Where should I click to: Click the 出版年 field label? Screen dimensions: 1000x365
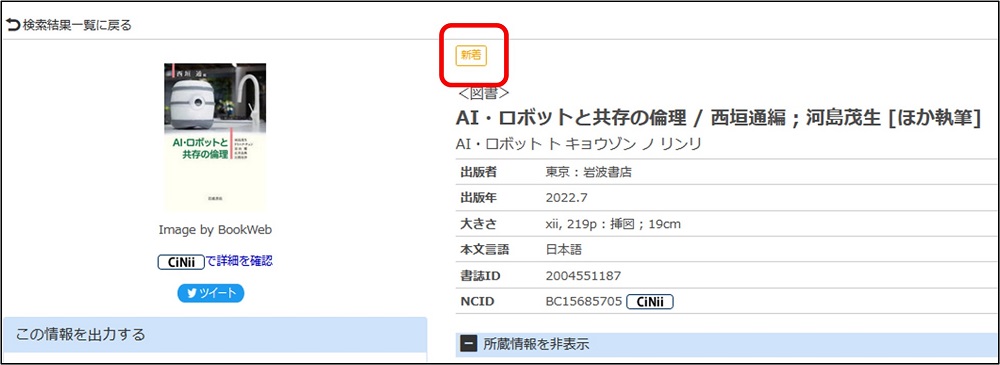point(478,198)
